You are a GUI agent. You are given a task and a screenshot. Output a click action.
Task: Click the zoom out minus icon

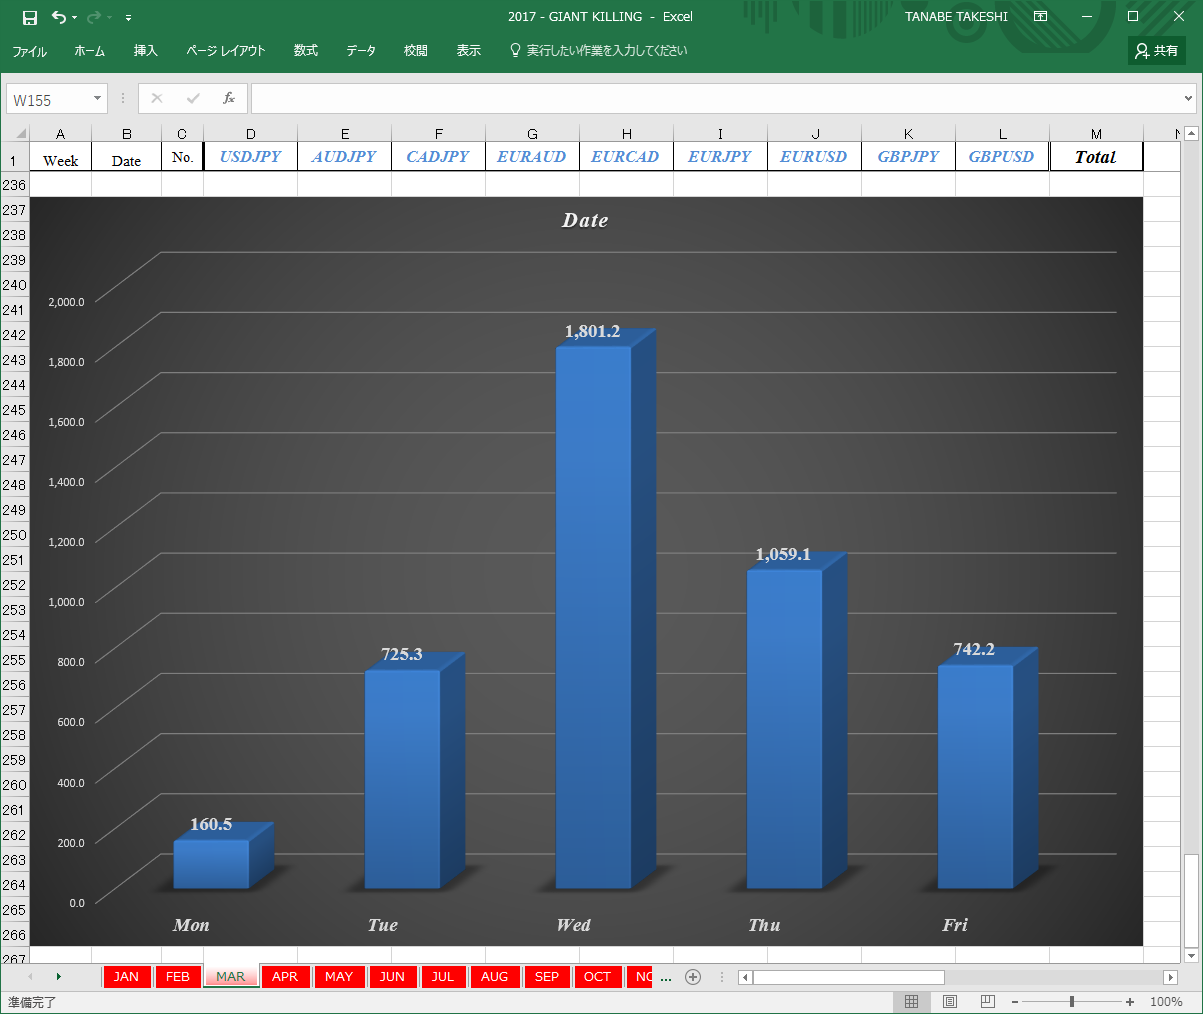pyautogui.click(x=1014, y=1002)
